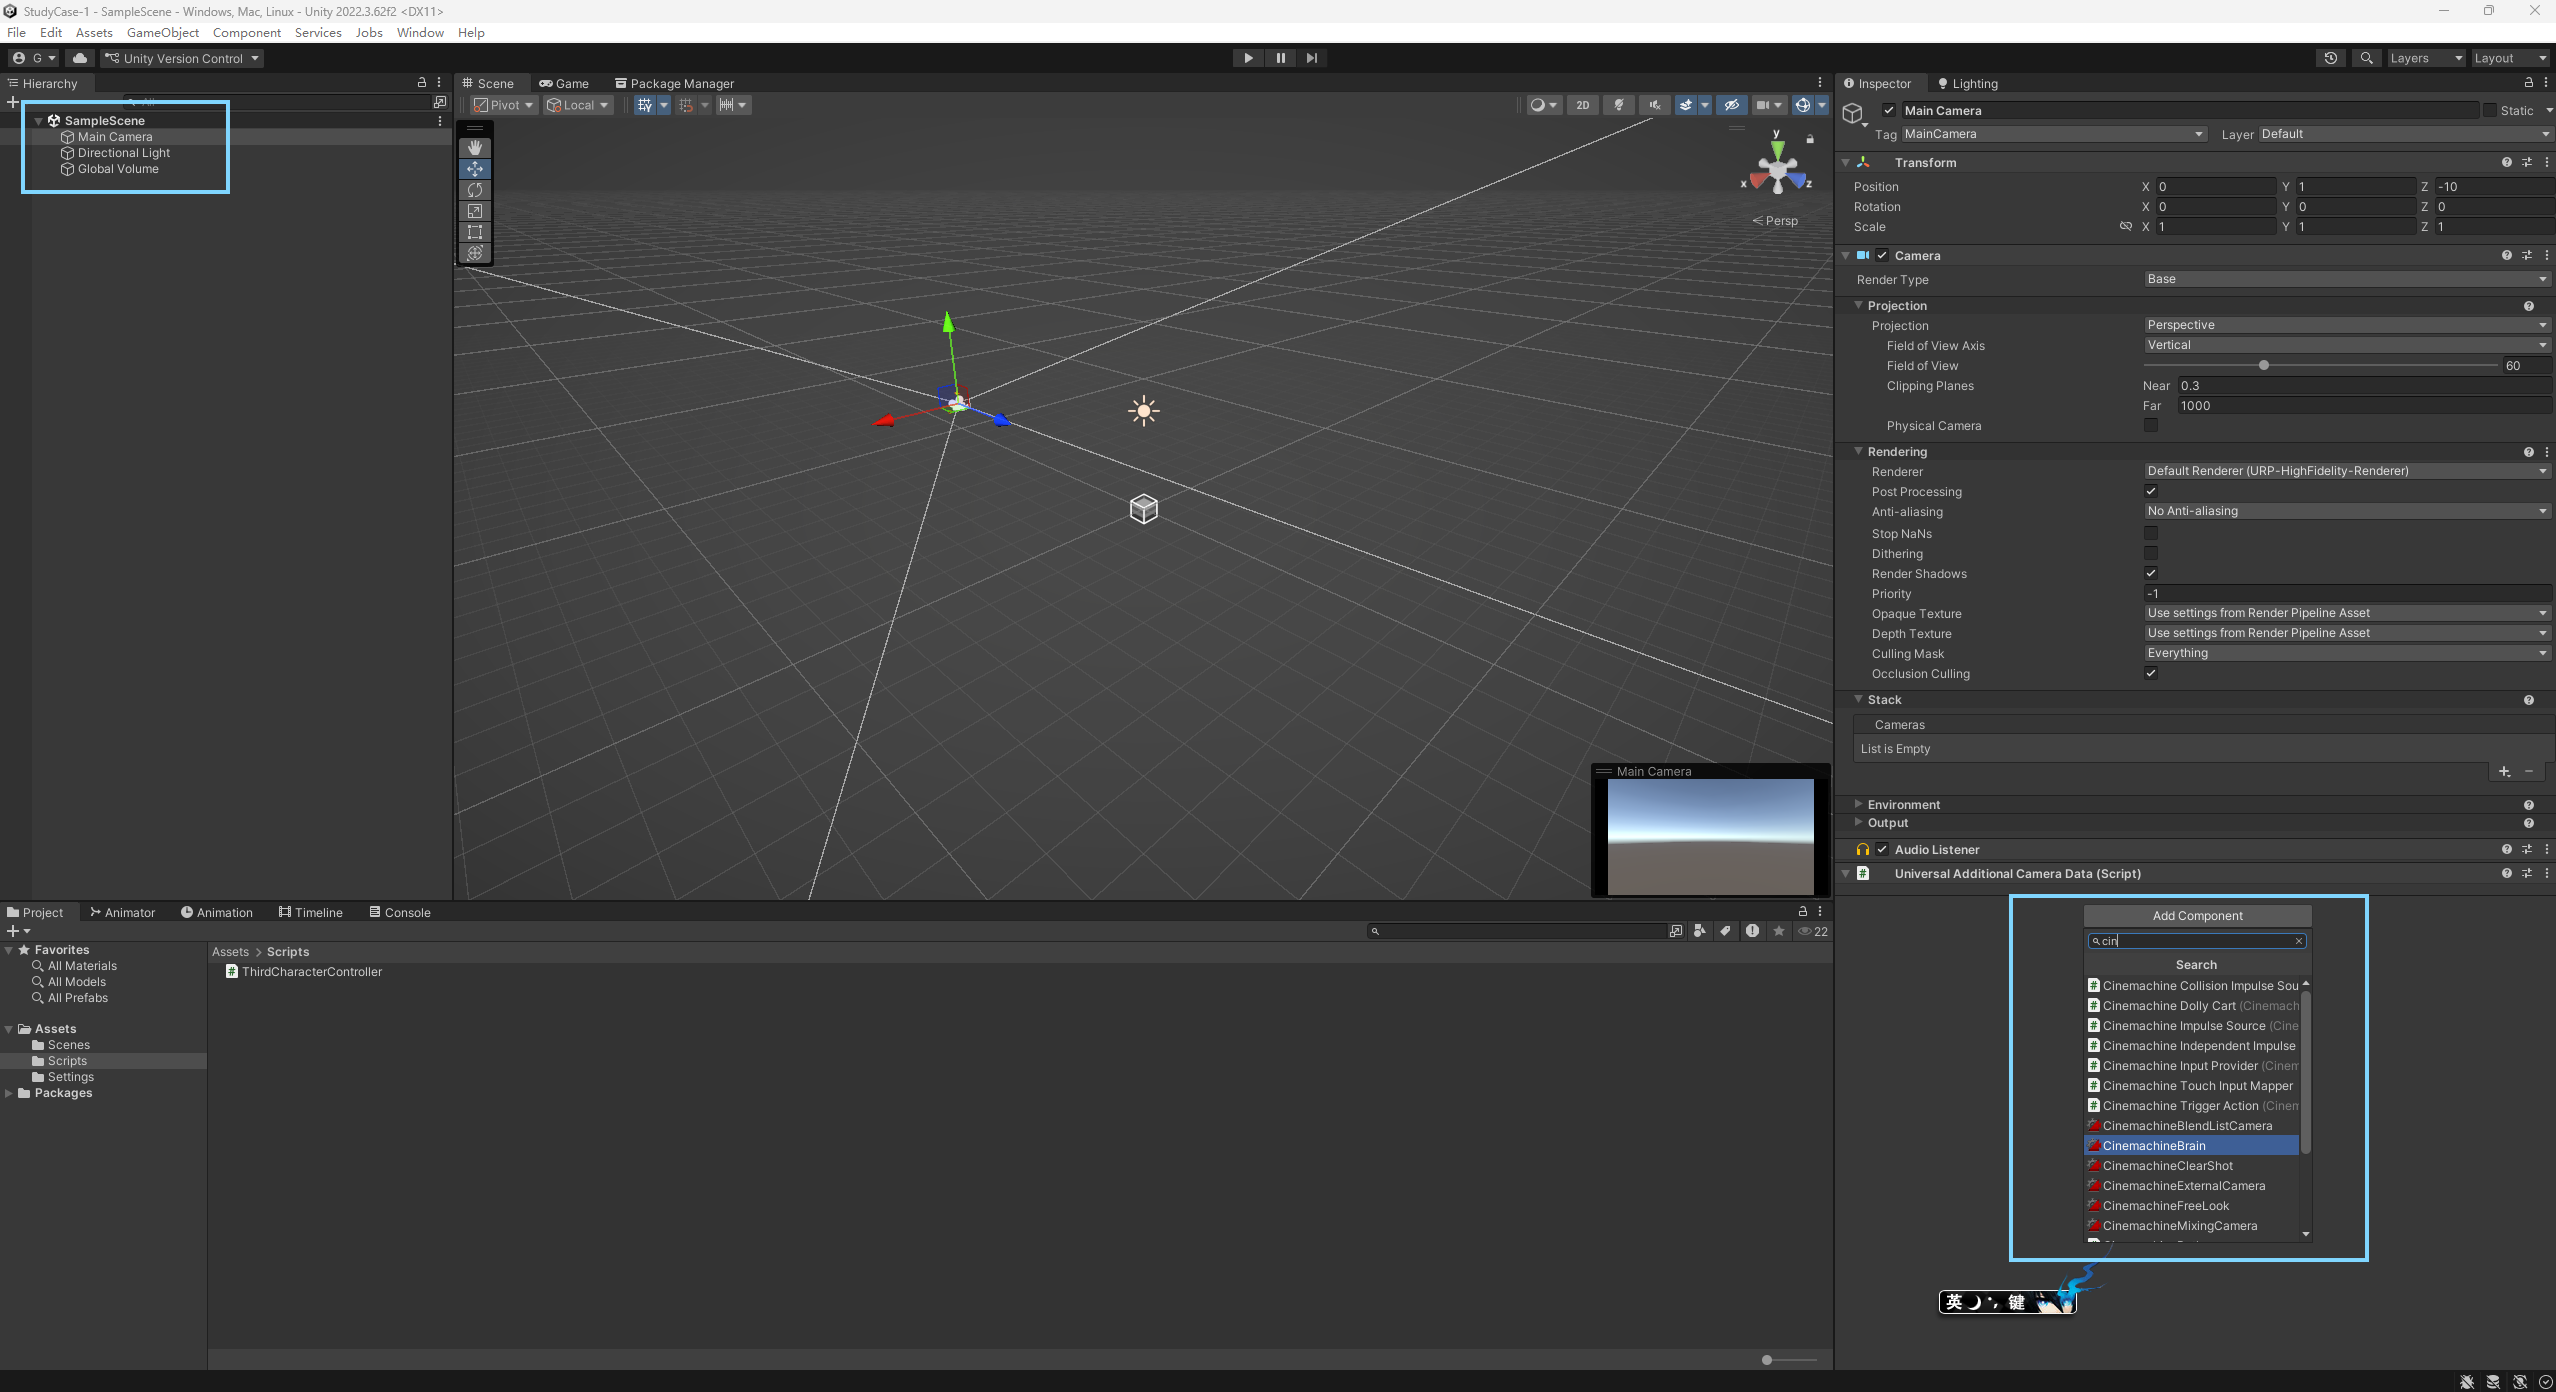This screenshot has width=2556, height=1392.
Task: Open the Undo History icon
Action: 2331,58
